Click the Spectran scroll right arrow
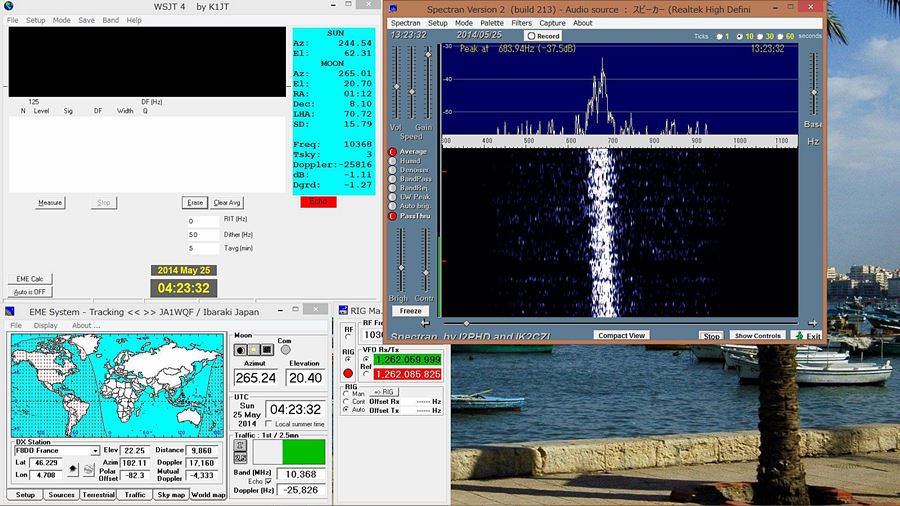This screenshot has width=900, height=506. click(x=812, y=323)
